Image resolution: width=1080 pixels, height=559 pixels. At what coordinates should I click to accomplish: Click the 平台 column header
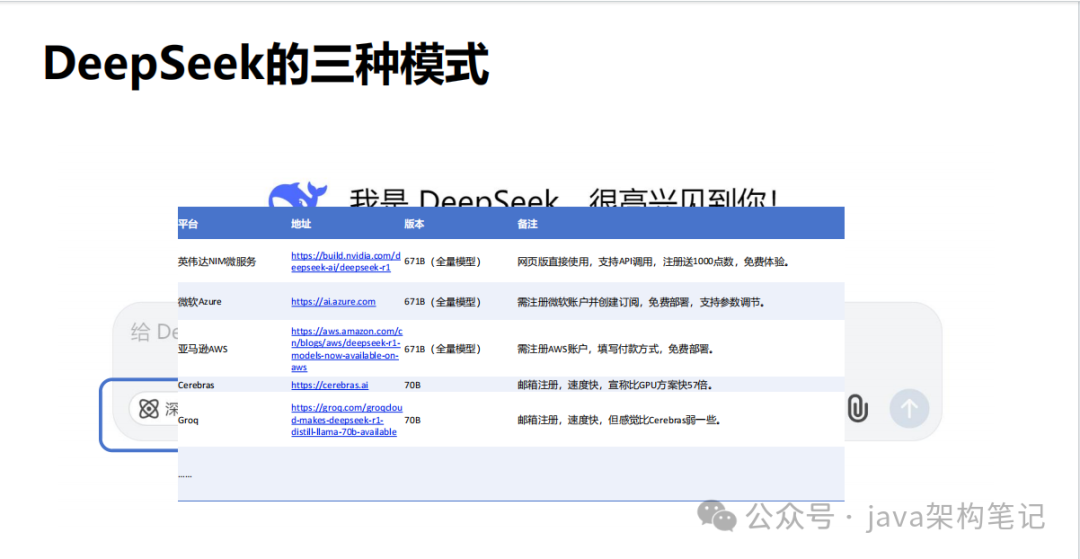click(187, 224)
